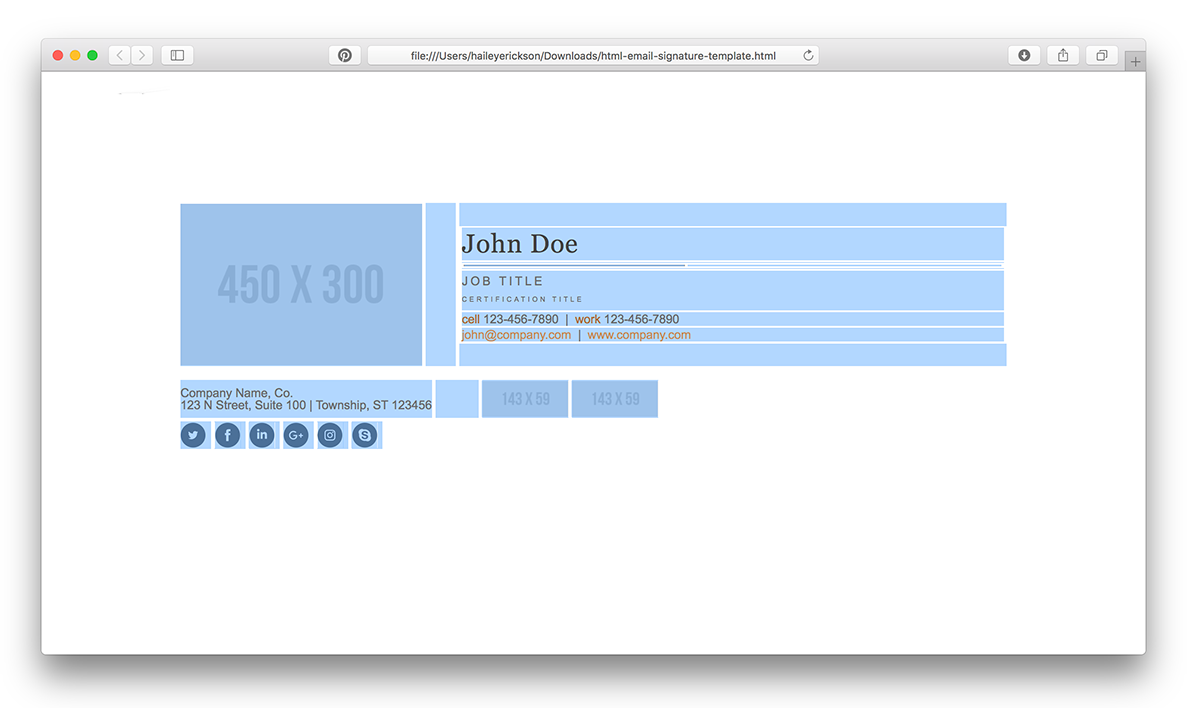
Task: Reload the page with the refresh icon
Action: pos(808,55)
